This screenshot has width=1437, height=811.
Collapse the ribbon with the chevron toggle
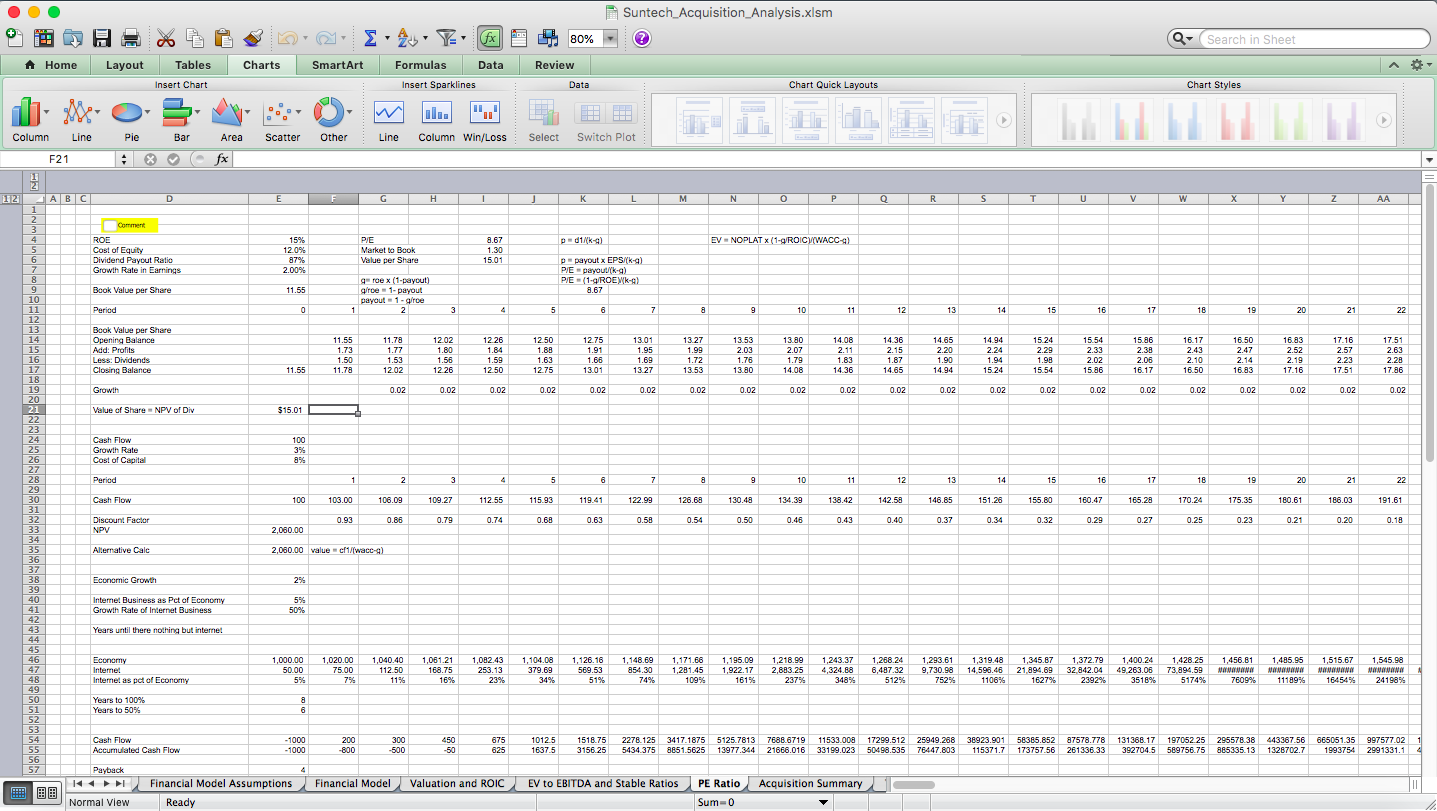tap(1394, 63)
